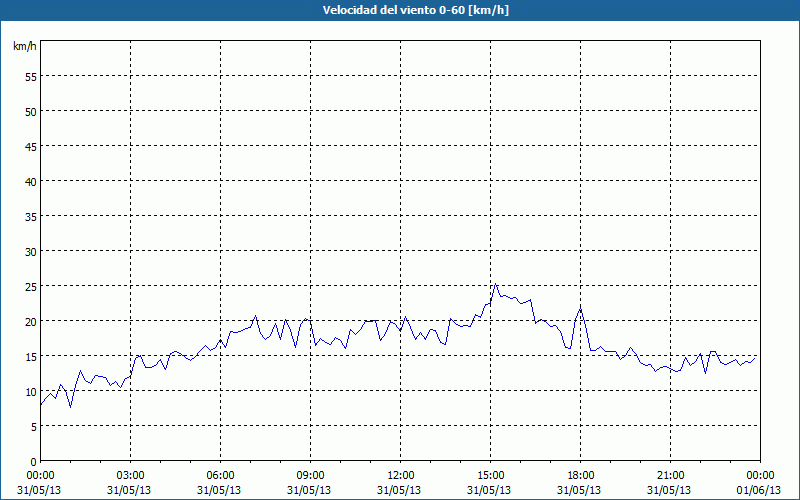Image resolution: width=800 pixels, height=500 pixels.
Task: Click the chart title 'Velocidad del viento 0-60 [km/h]'
Action: [415, 10]
